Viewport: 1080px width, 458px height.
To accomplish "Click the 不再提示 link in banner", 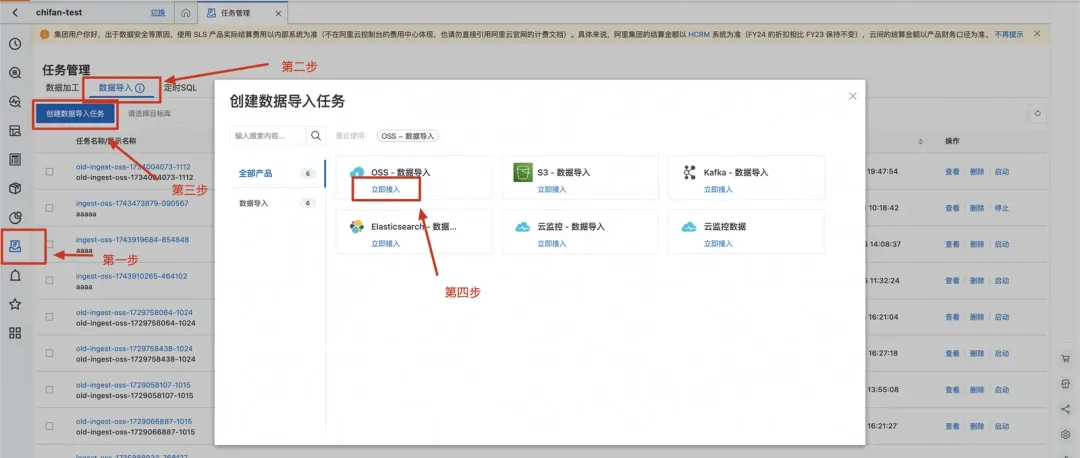I will [1009, 34].
